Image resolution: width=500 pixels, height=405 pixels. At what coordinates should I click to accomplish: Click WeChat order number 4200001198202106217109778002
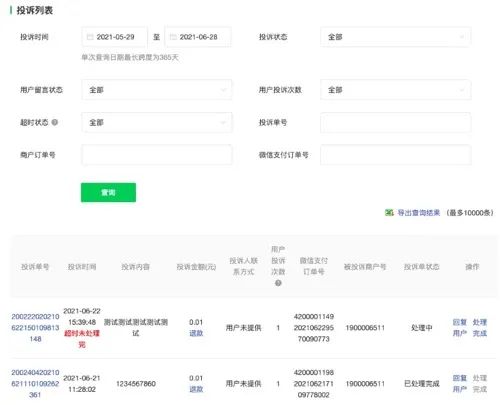(x=314, y=384)
